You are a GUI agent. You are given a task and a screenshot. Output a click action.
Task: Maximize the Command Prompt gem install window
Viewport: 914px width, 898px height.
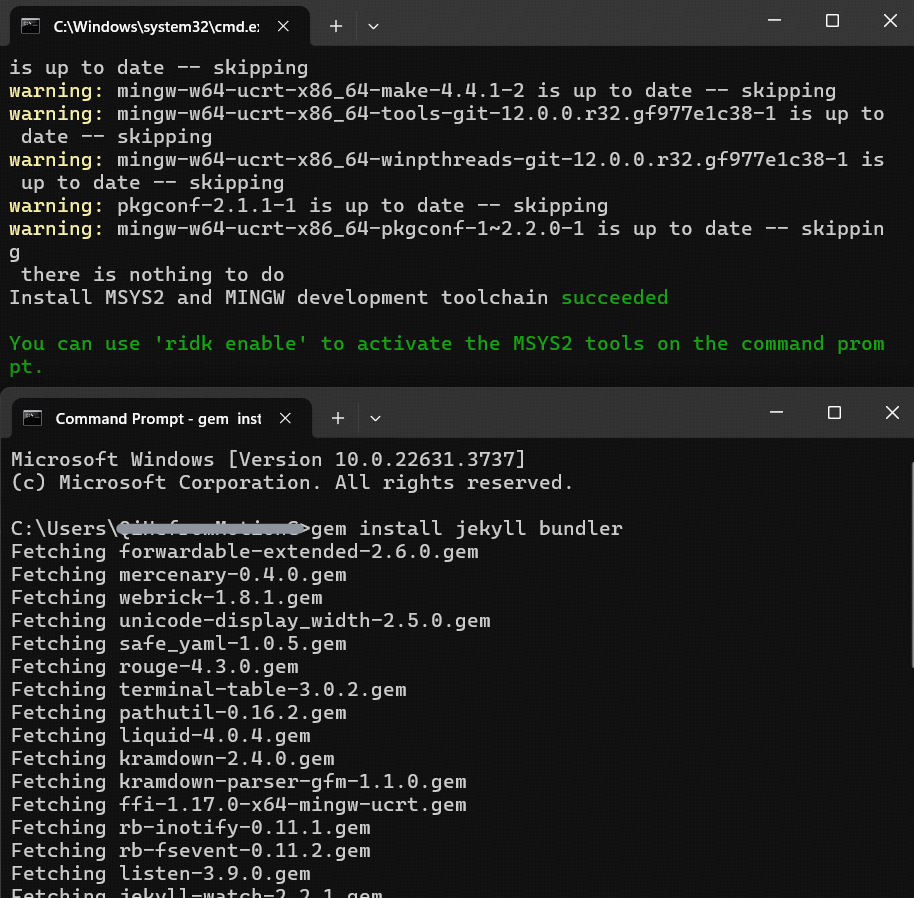(x=834, y=413)
